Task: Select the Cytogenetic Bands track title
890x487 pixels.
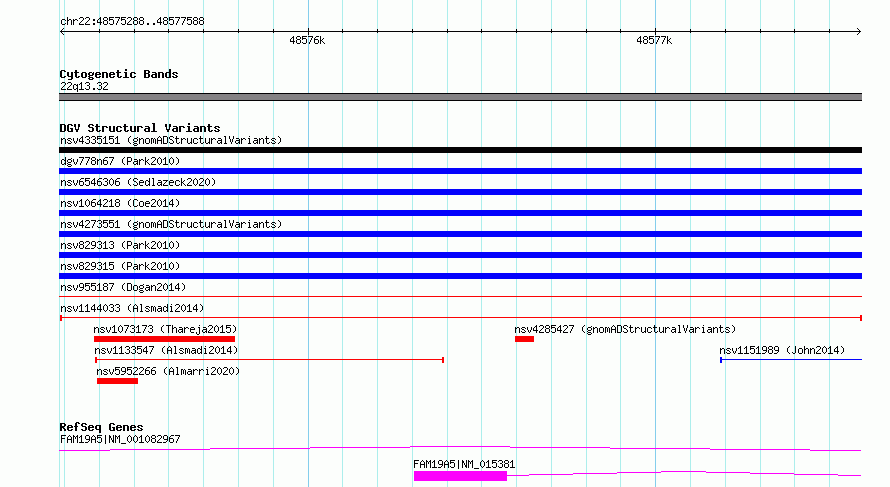Action: (119, 74)
